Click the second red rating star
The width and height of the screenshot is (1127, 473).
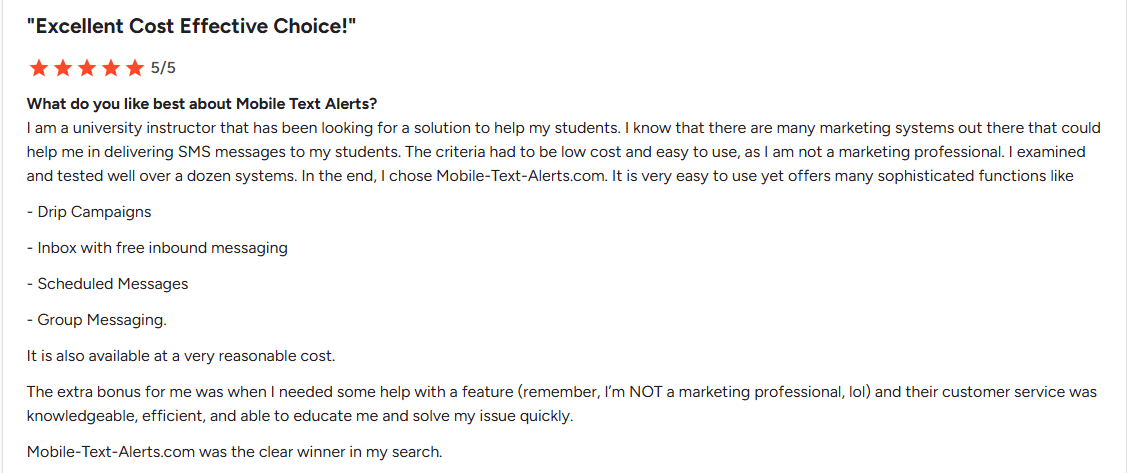pyautogui.click(x=63, y=68)
